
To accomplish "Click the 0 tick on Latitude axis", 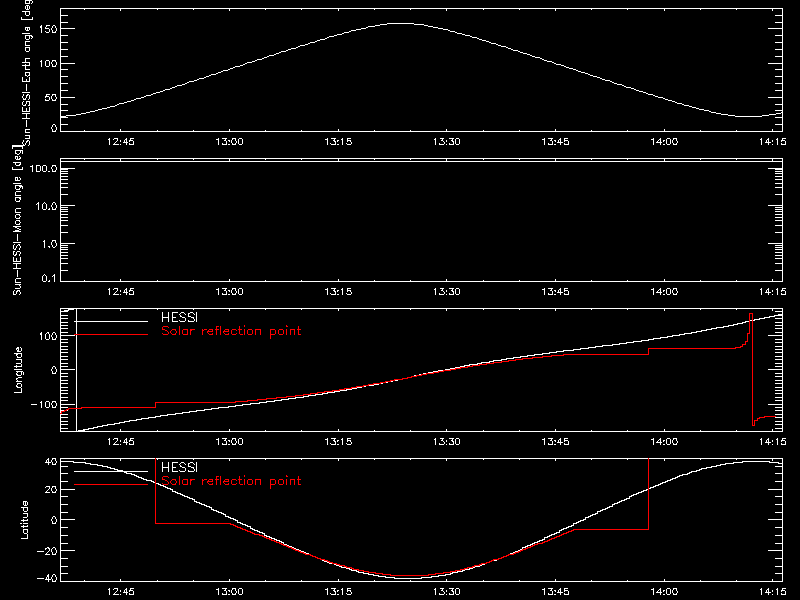I will coord(54,520).
